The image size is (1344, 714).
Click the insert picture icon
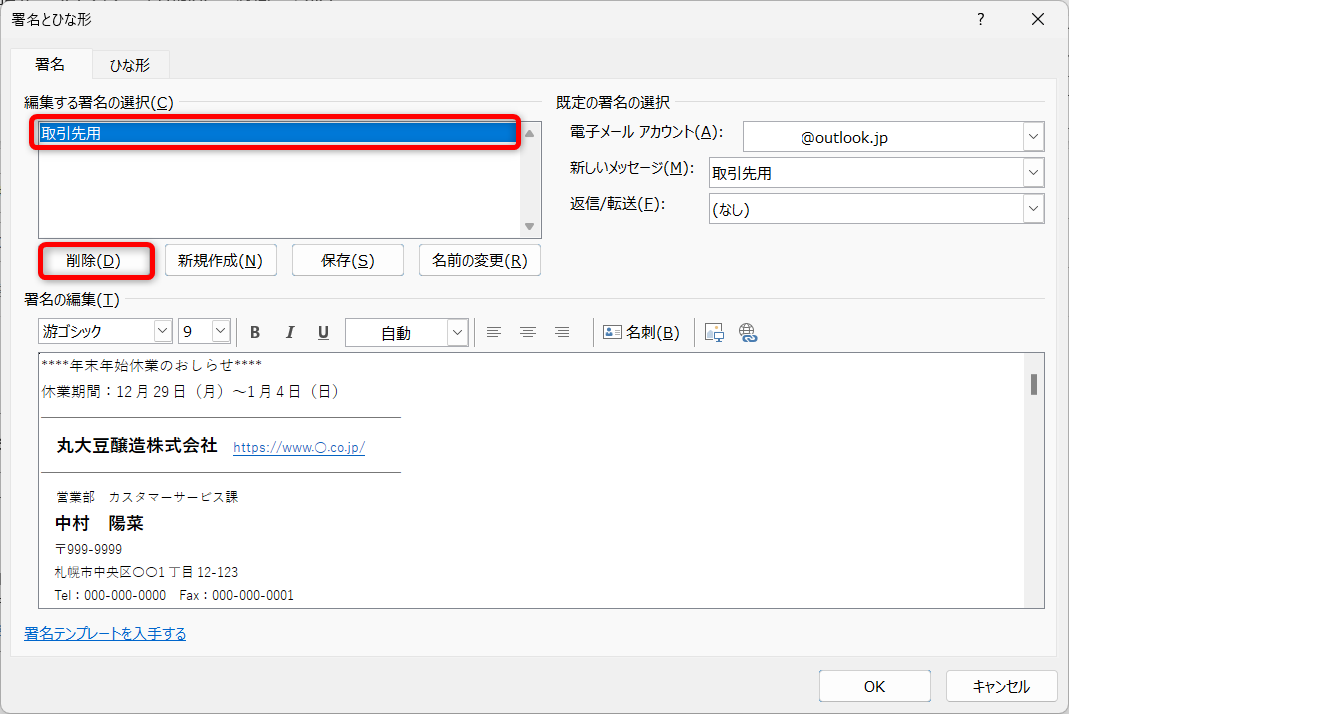click(714, 333)
